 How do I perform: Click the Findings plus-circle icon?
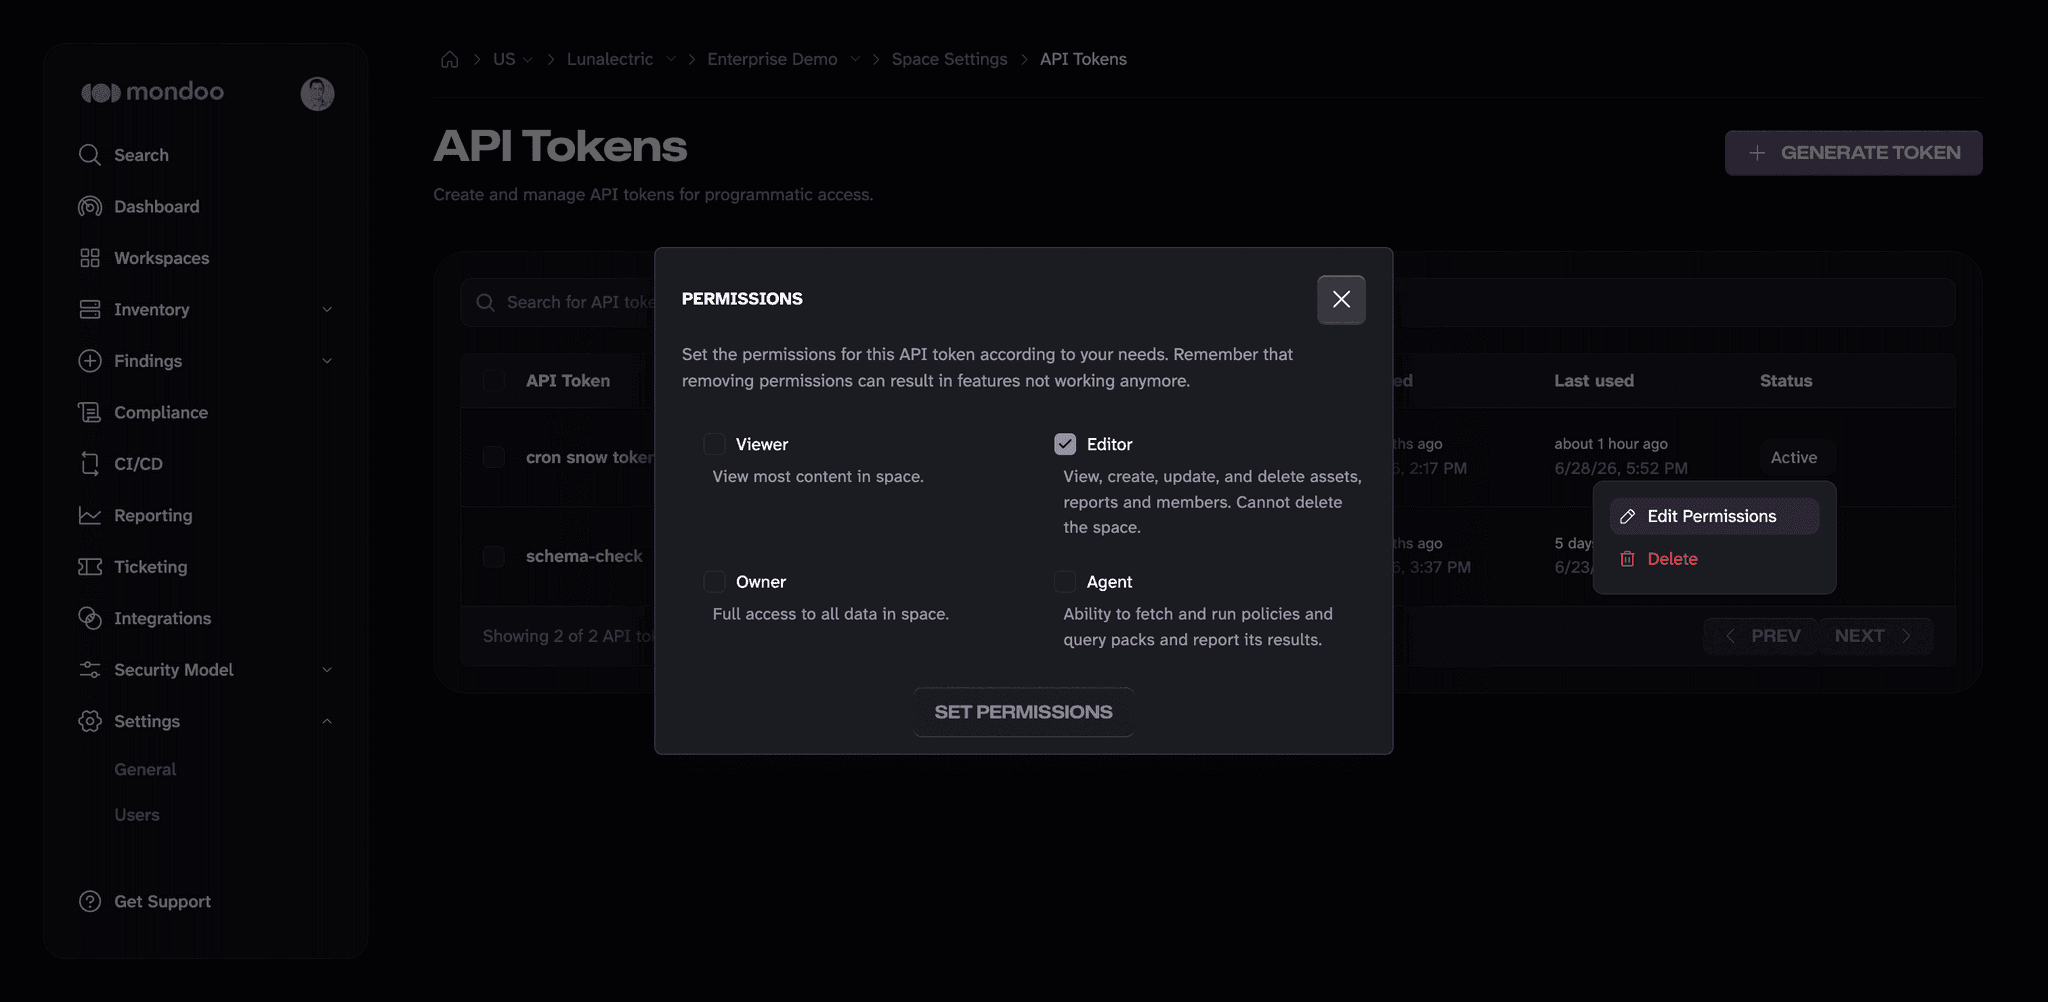pyautogui.click(x=90, y=361)
